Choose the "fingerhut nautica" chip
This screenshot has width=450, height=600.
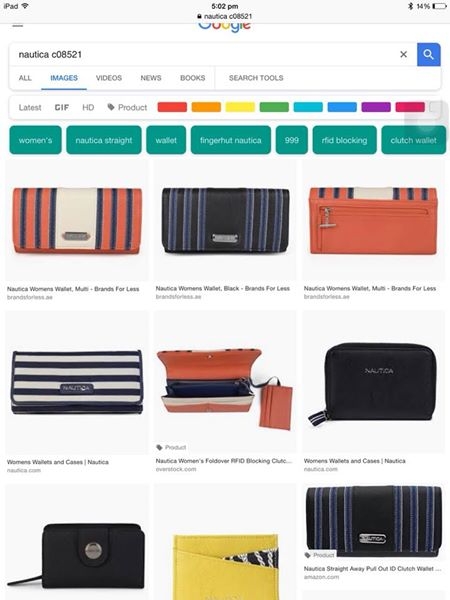tap(231, 140)
